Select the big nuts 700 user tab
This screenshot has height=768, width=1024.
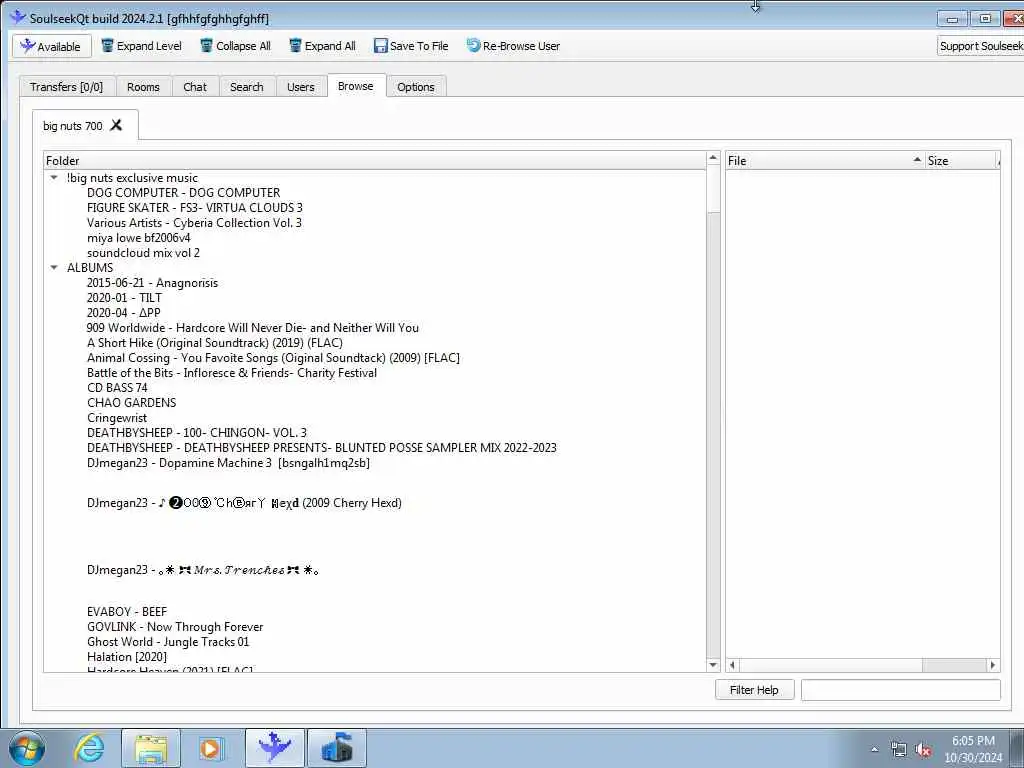click(x=72, y=125)
